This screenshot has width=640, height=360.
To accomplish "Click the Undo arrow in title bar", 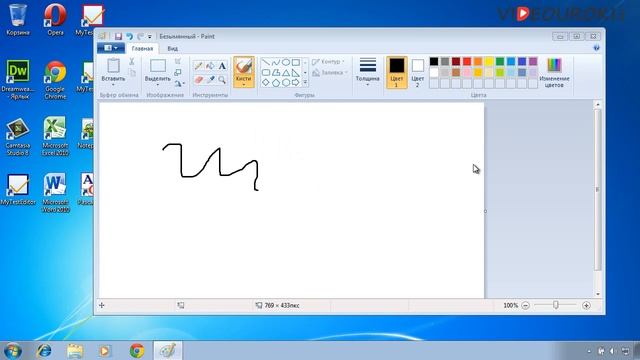I will click(x=129, y=36).
